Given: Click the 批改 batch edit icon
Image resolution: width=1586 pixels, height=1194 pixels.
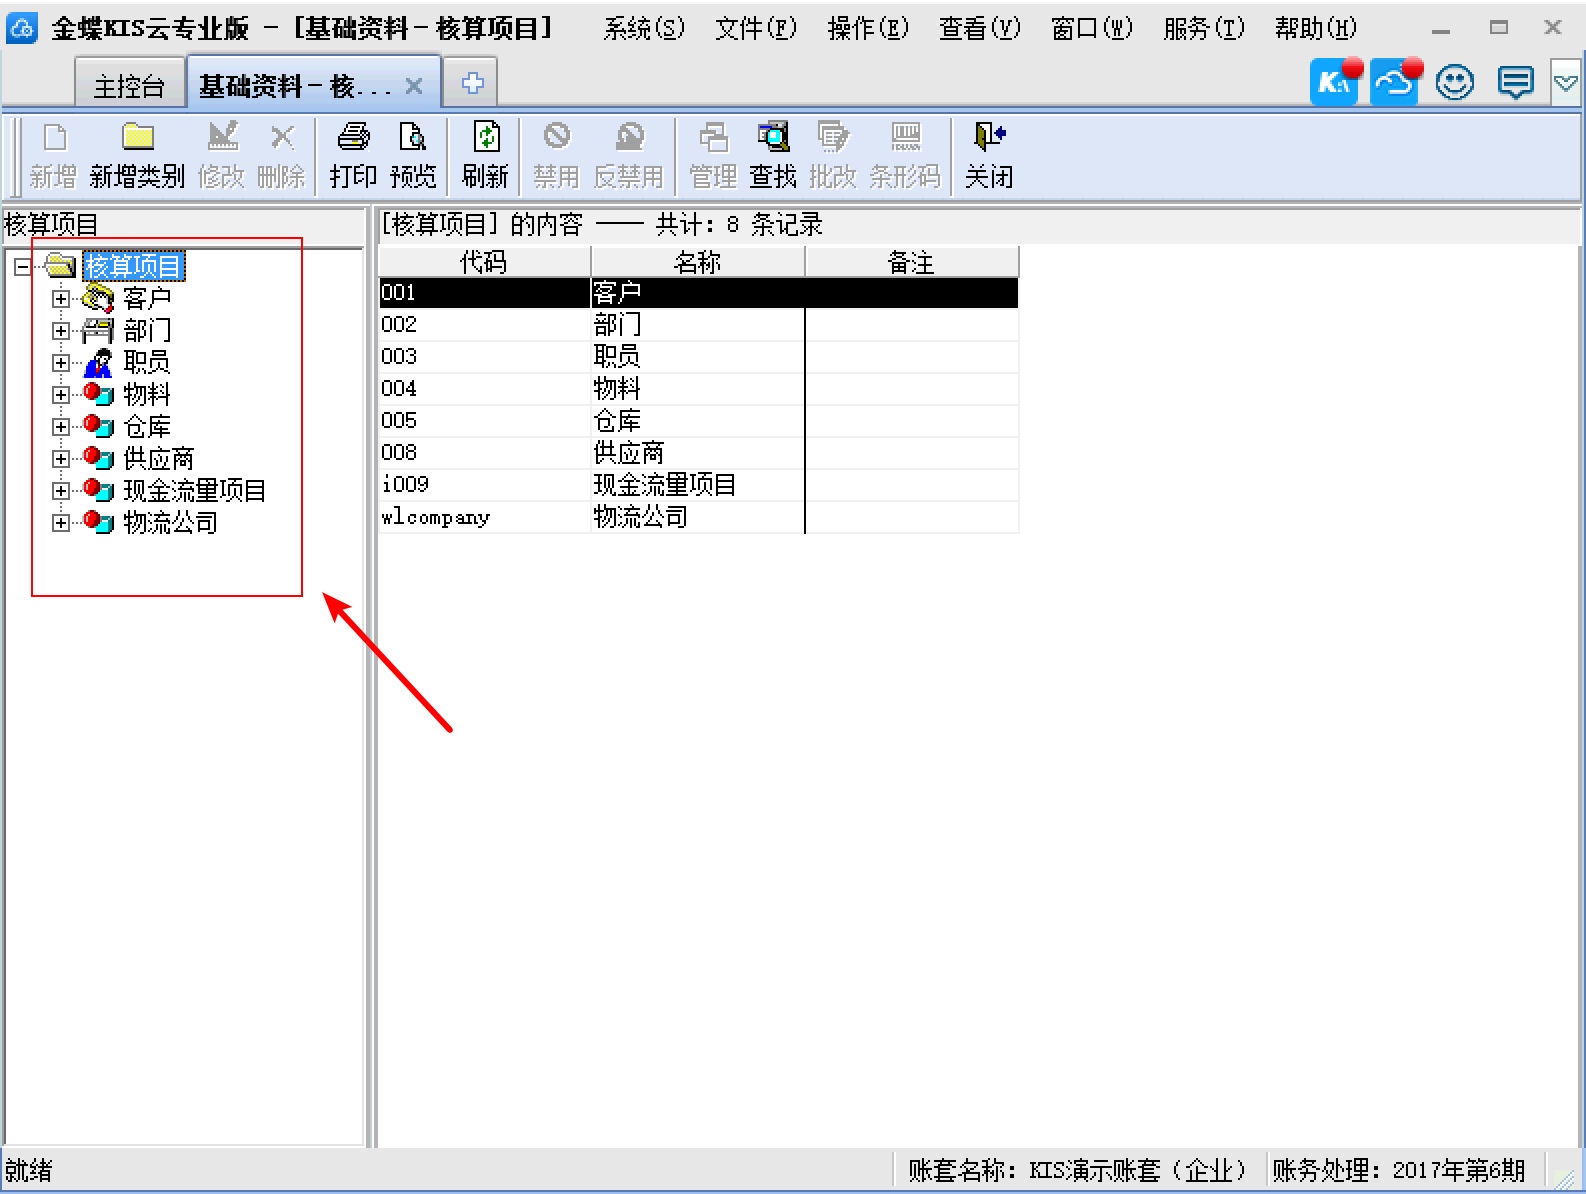Looking at the screenshot, I should pyautogui.click(x=832, y=137).
